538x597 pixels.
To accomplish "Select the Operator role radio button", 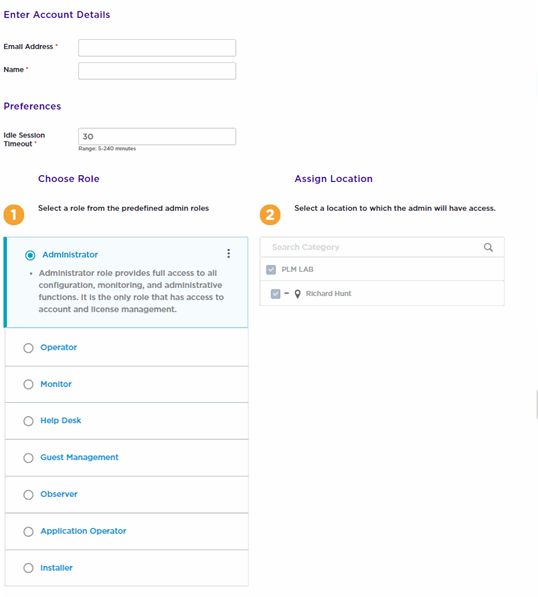I will point(28,348).
